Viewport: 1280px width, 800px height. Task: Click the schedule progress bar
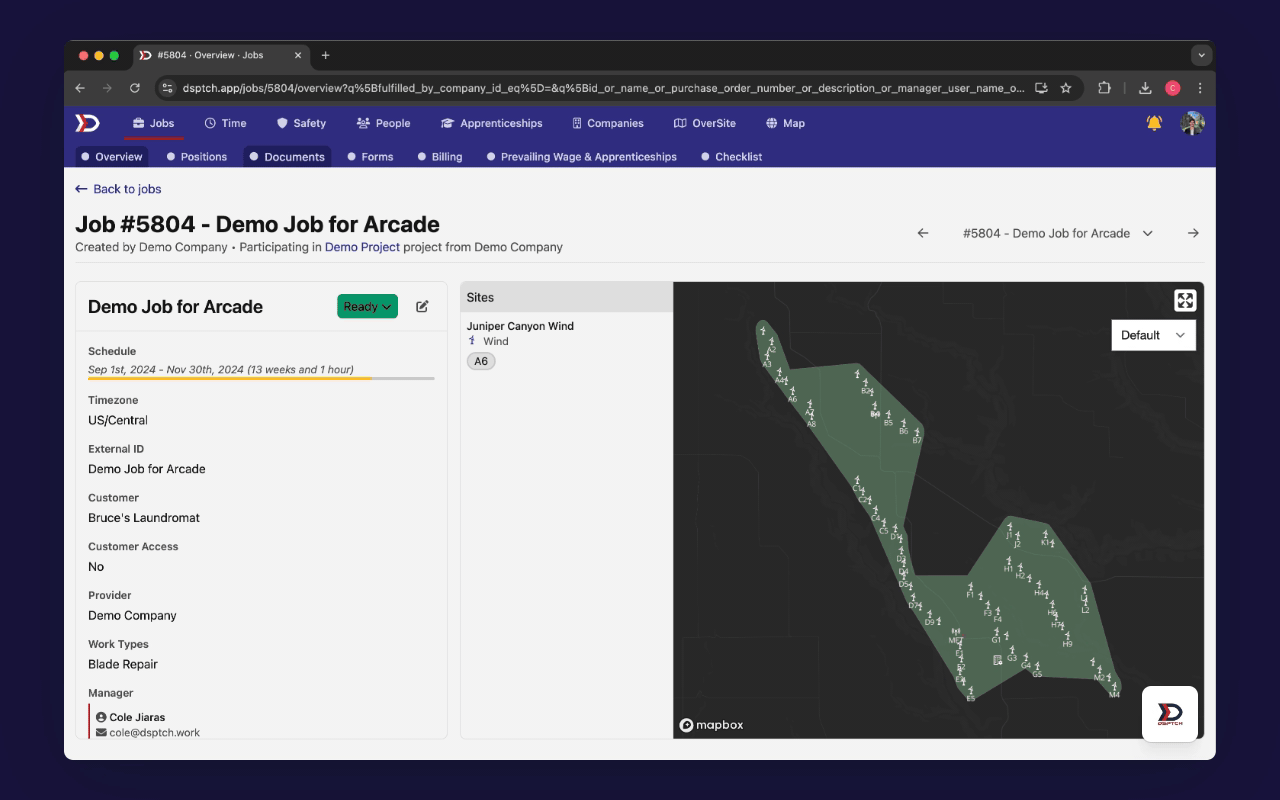click(x=261, y=379)
